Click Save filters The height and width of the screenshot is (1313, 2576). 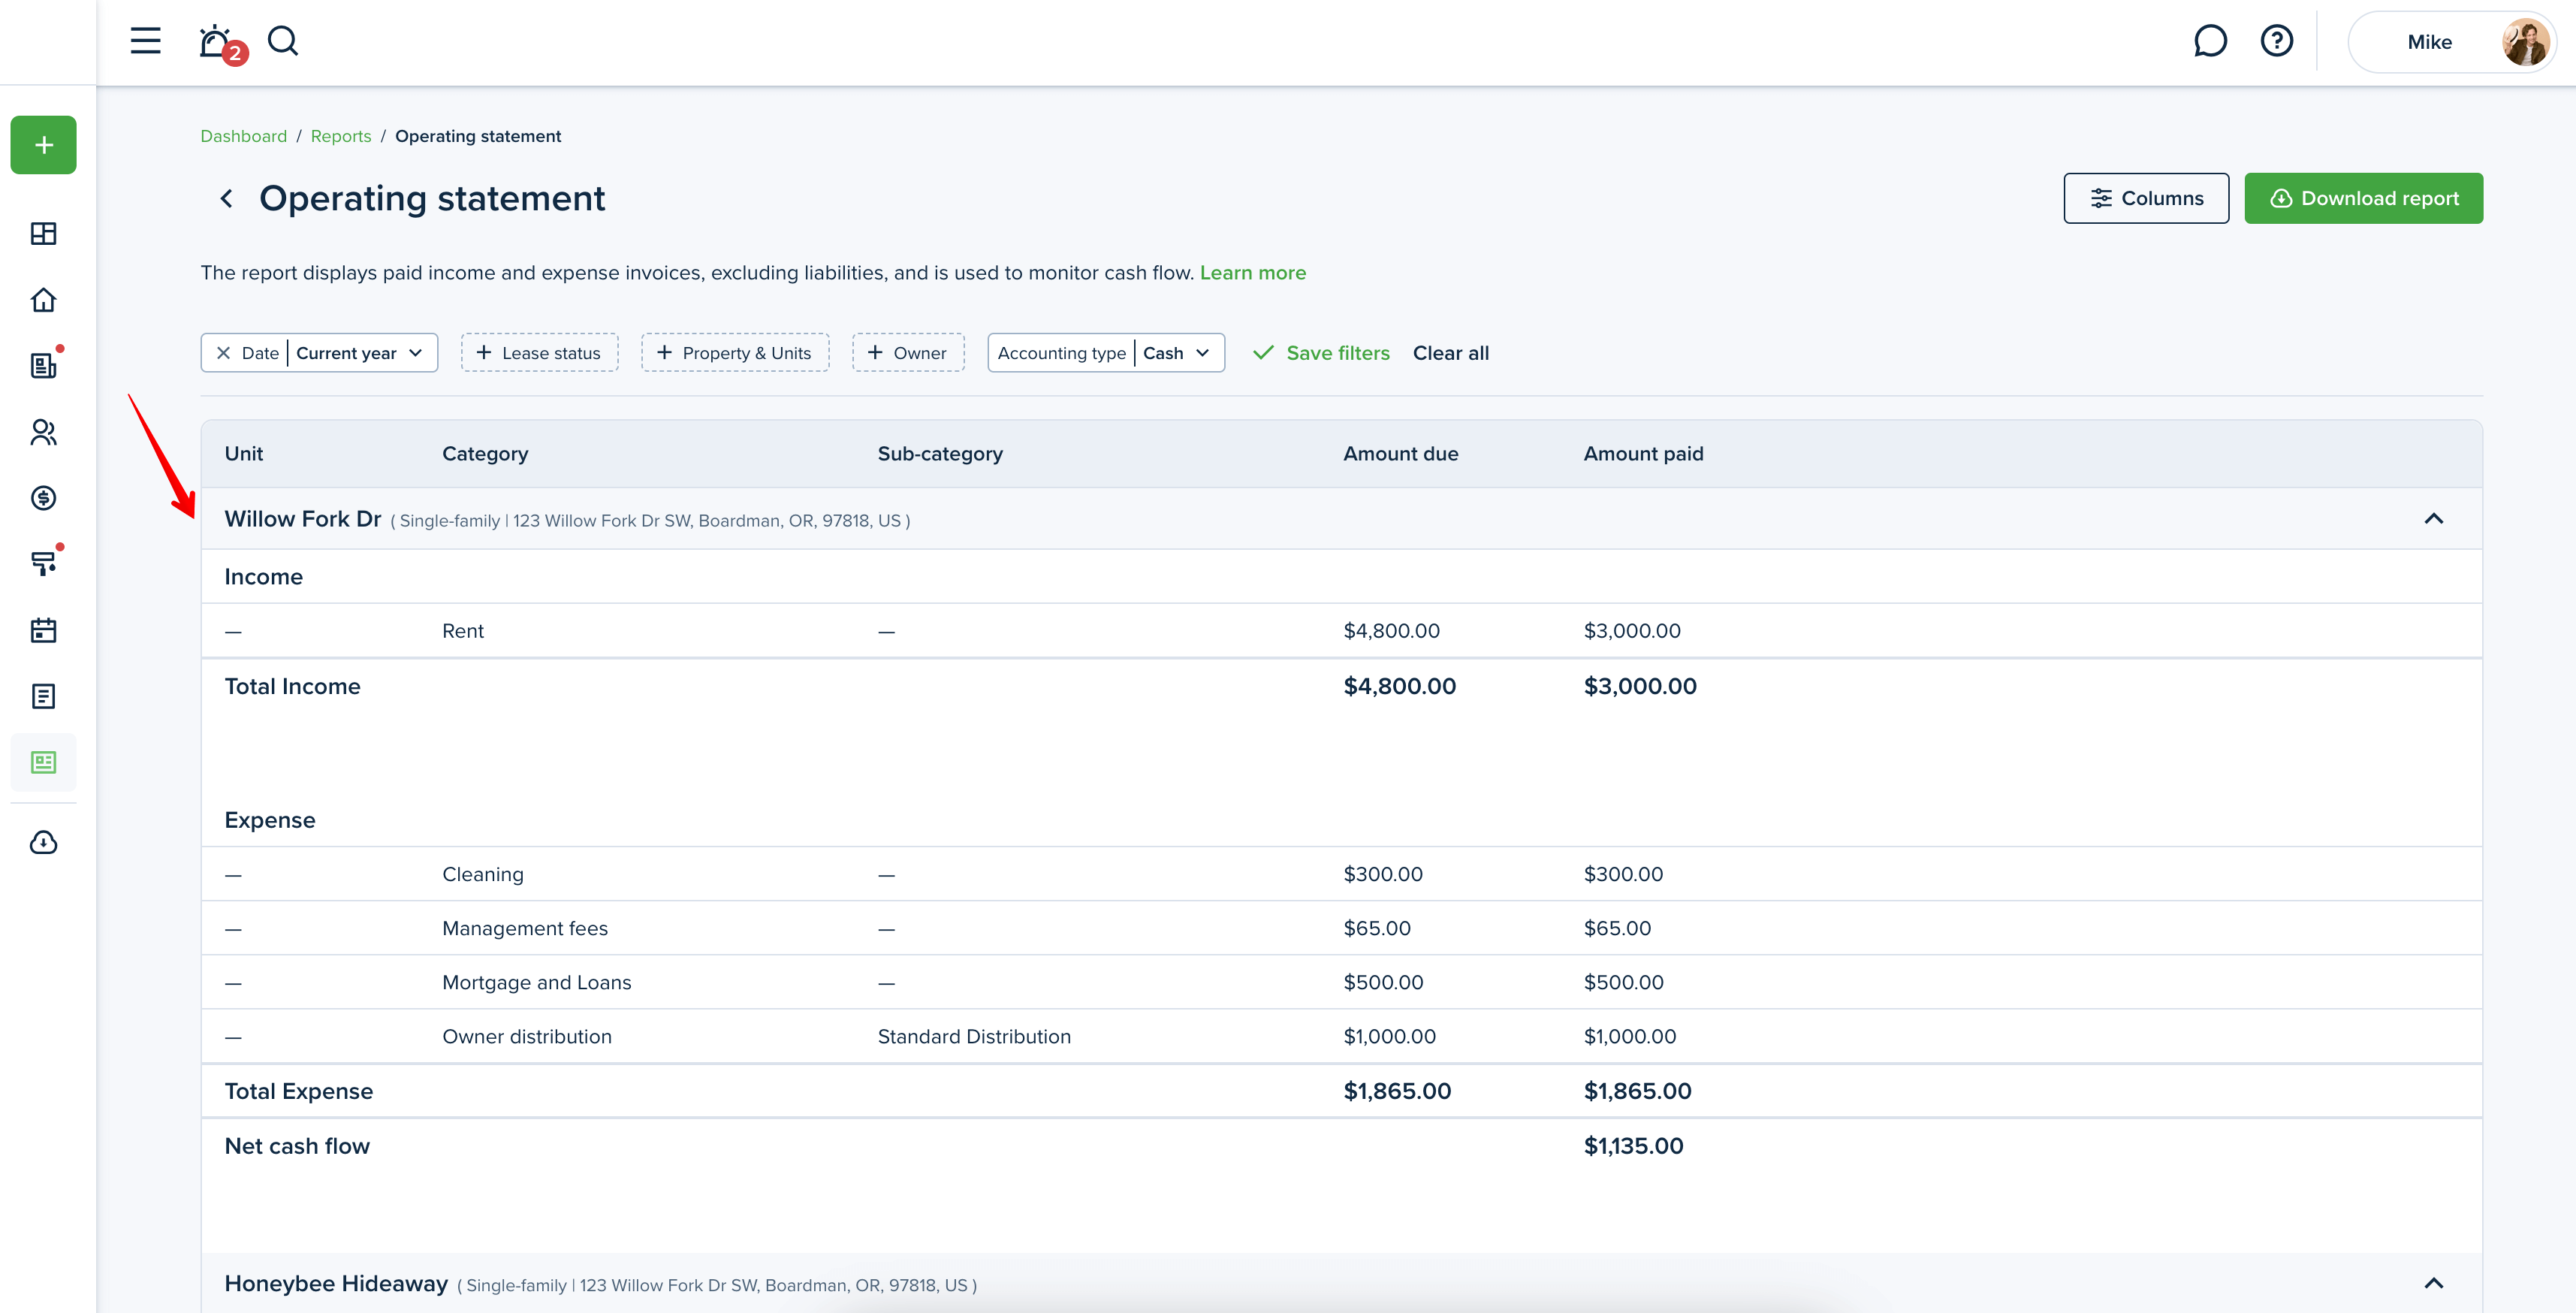pyautogui.click(x=1321, y=353)
